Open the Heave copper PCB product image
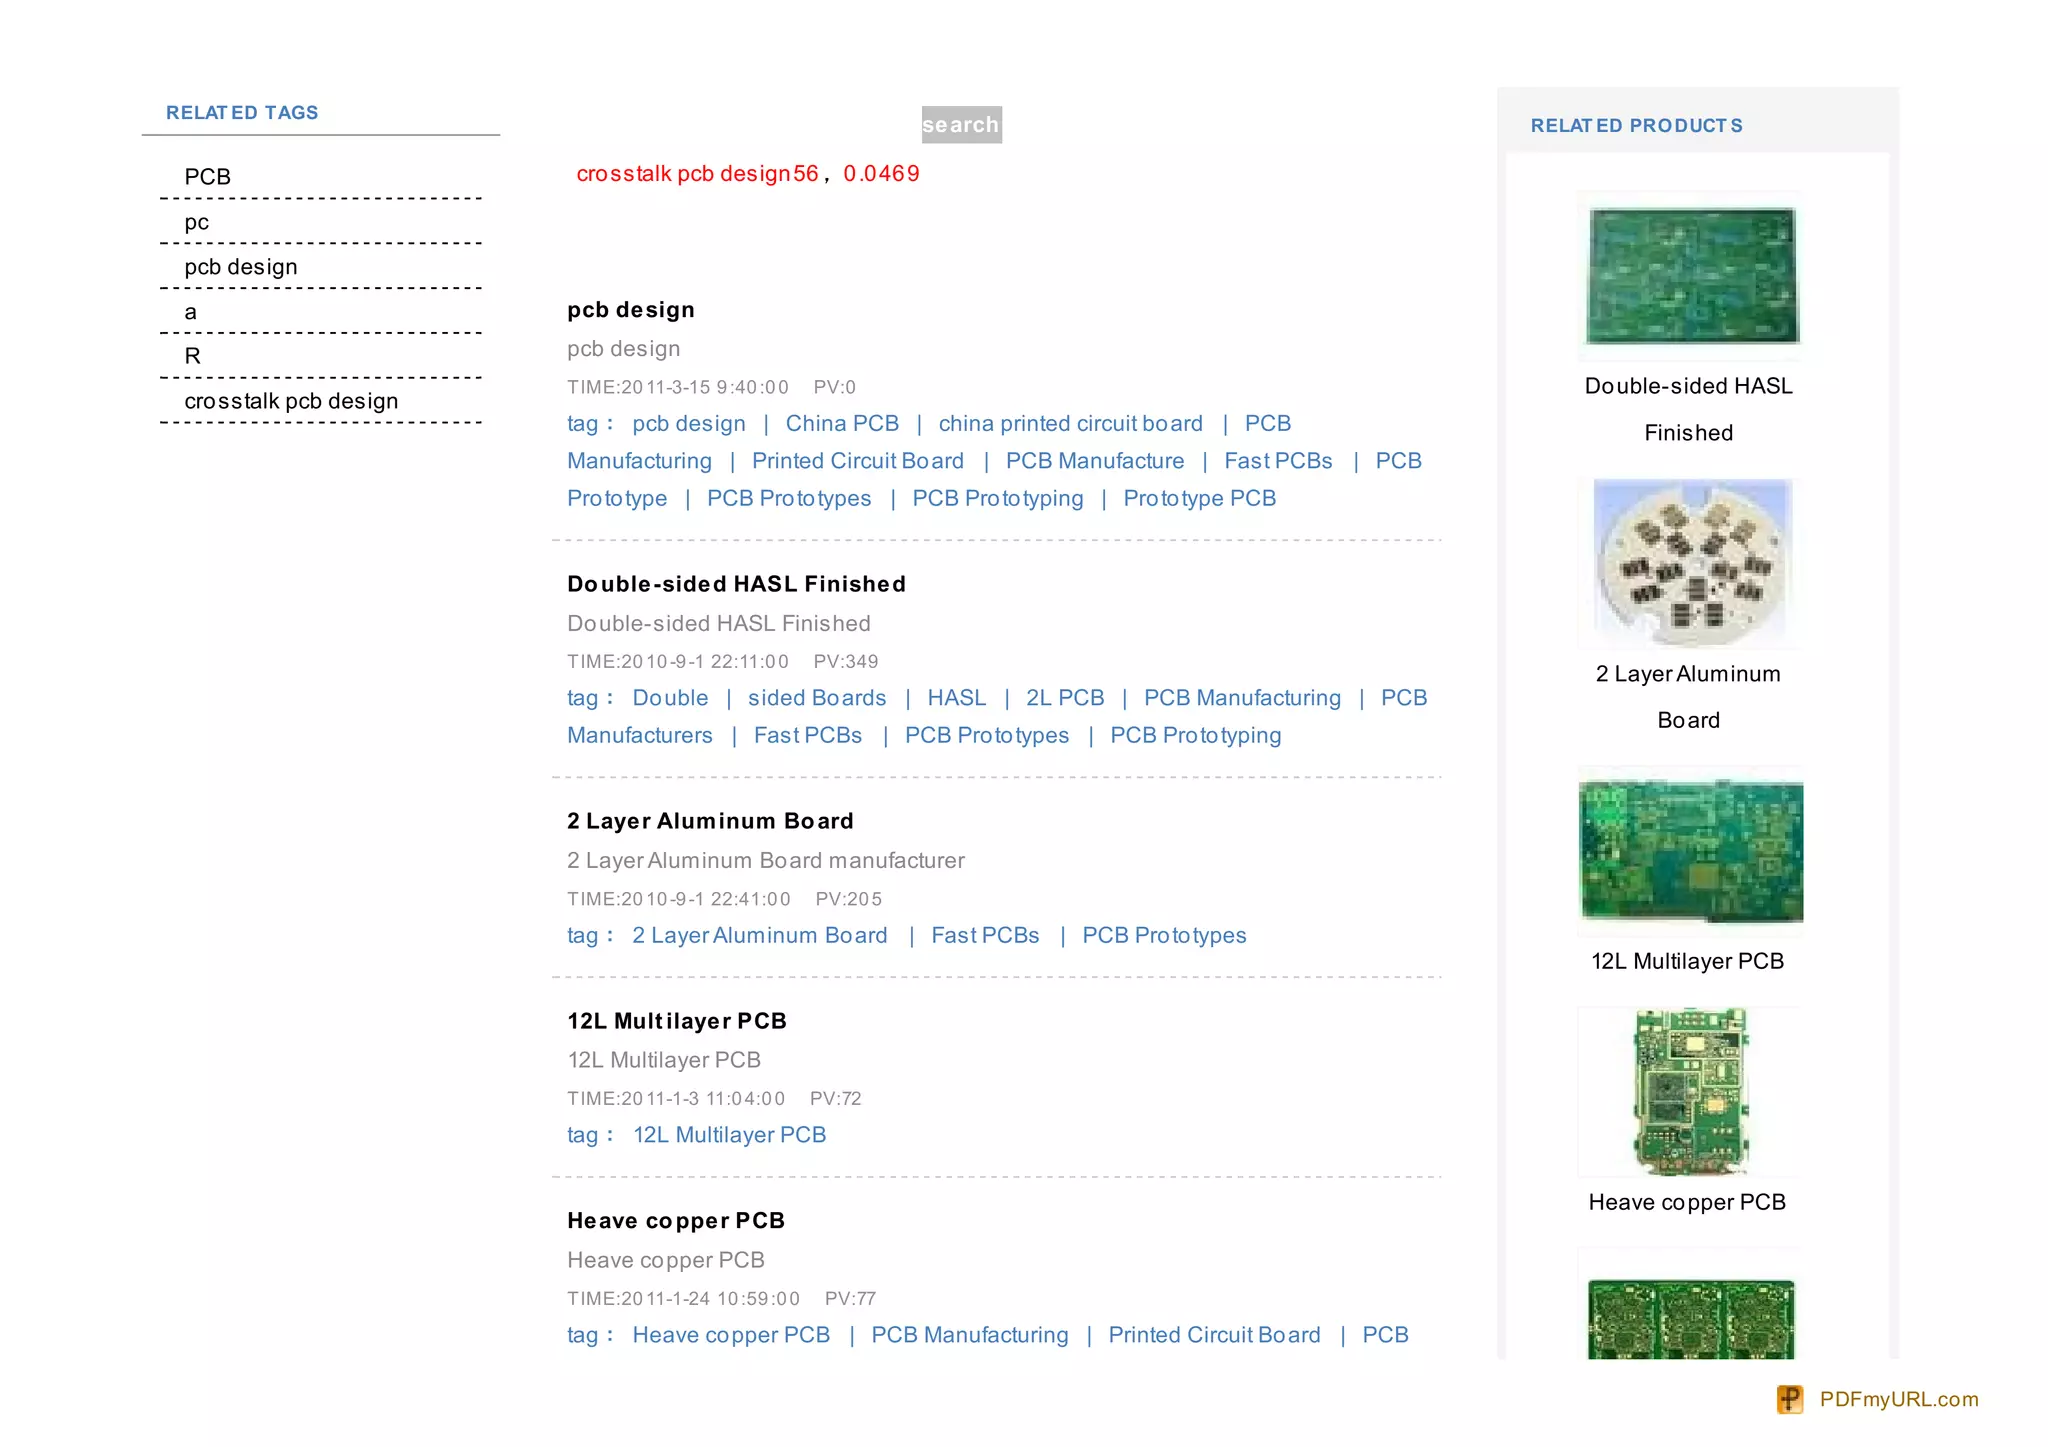The width and height of the screenshot is (2048, 1447). 1691,1091
